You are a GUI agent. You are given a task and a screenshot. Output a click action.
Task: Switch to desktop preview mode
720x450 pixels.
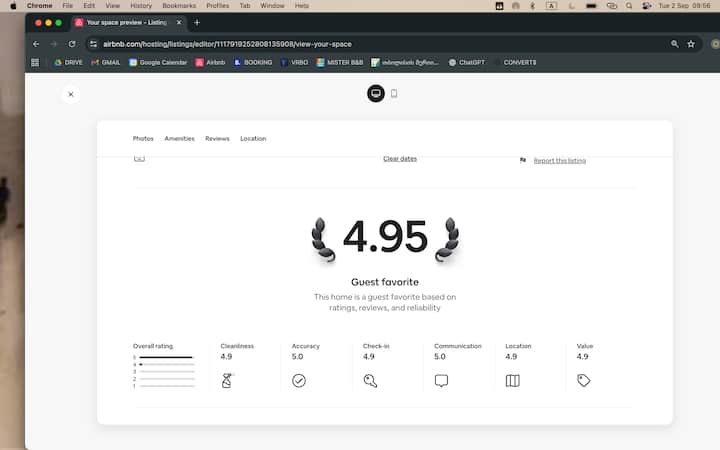[376, 93]
